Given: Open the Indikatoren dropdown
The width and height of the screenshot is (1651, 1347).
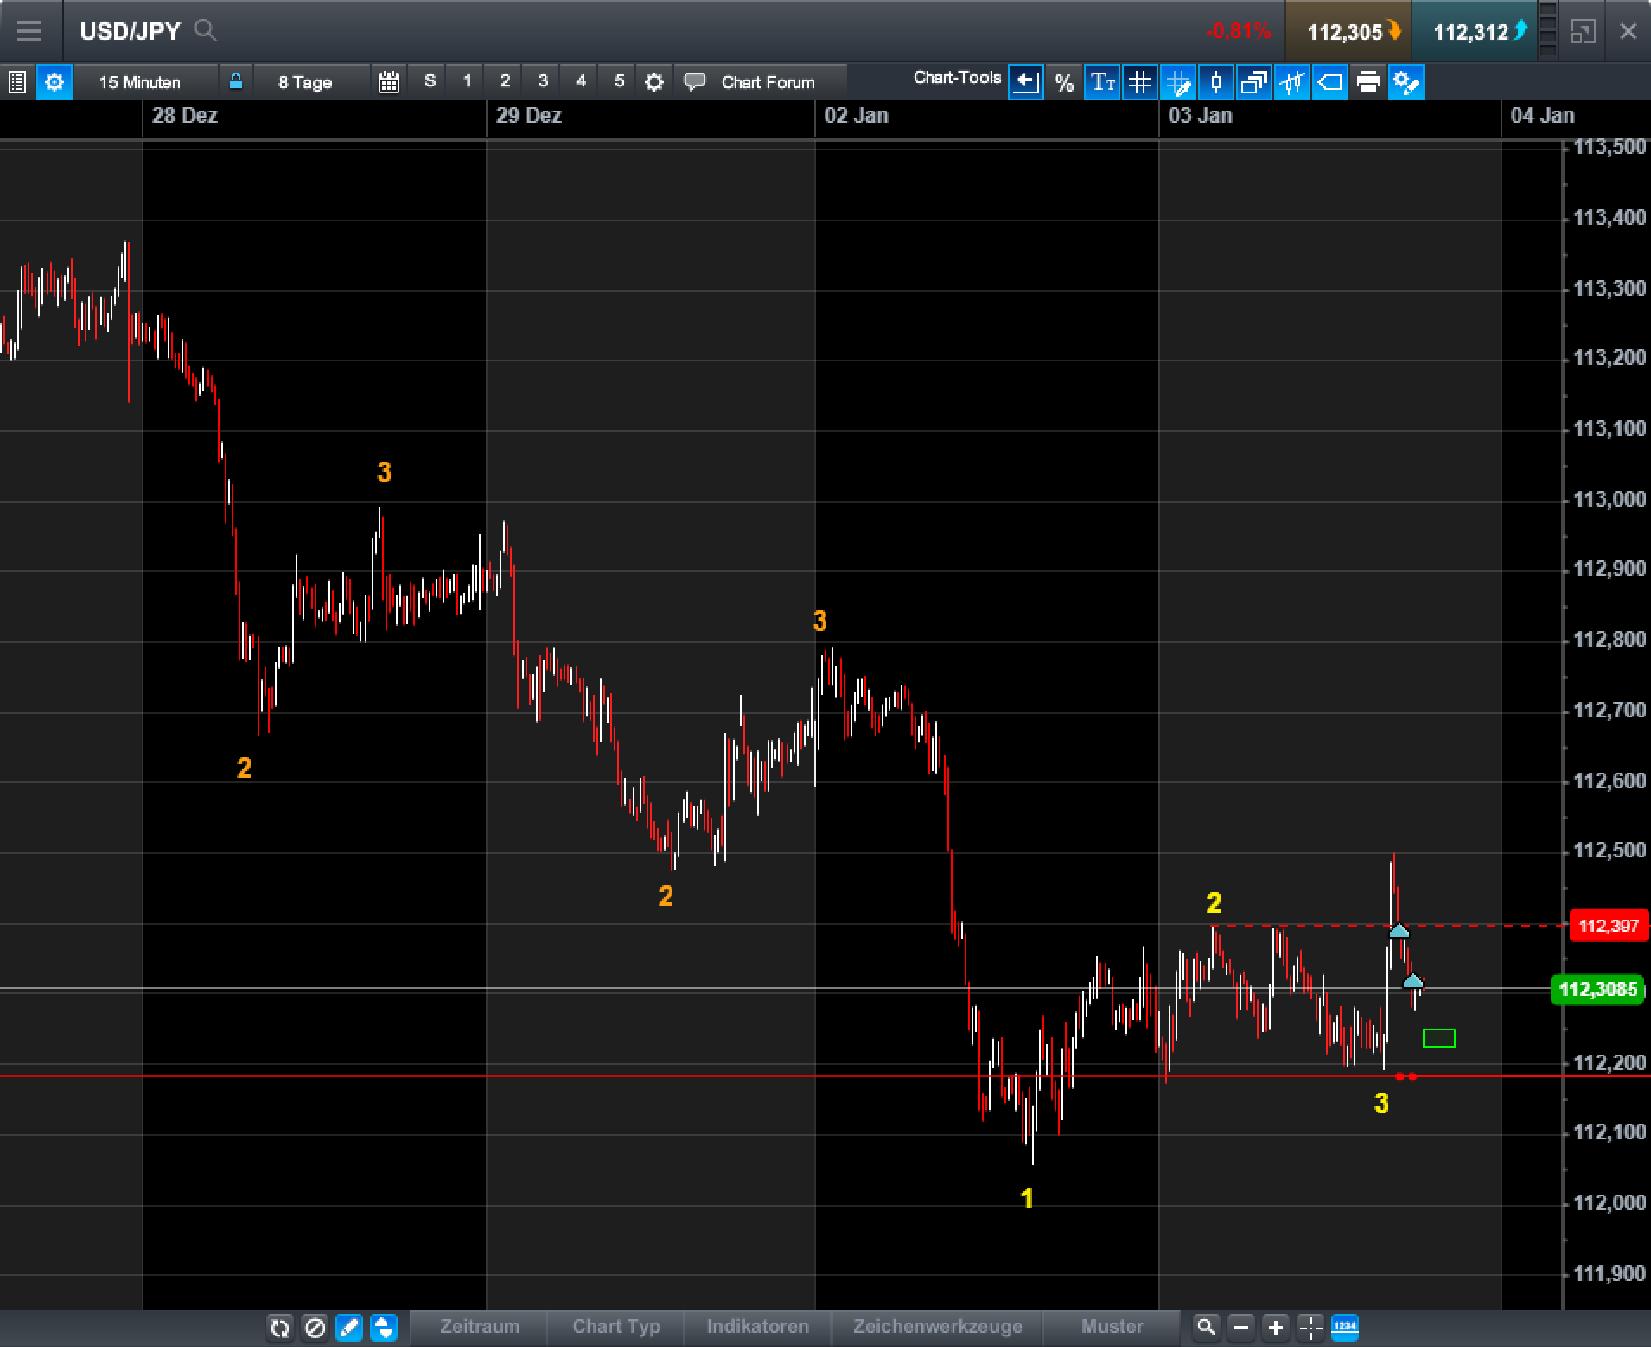Looking at the screenshot, I should (x=757, y=1327).
